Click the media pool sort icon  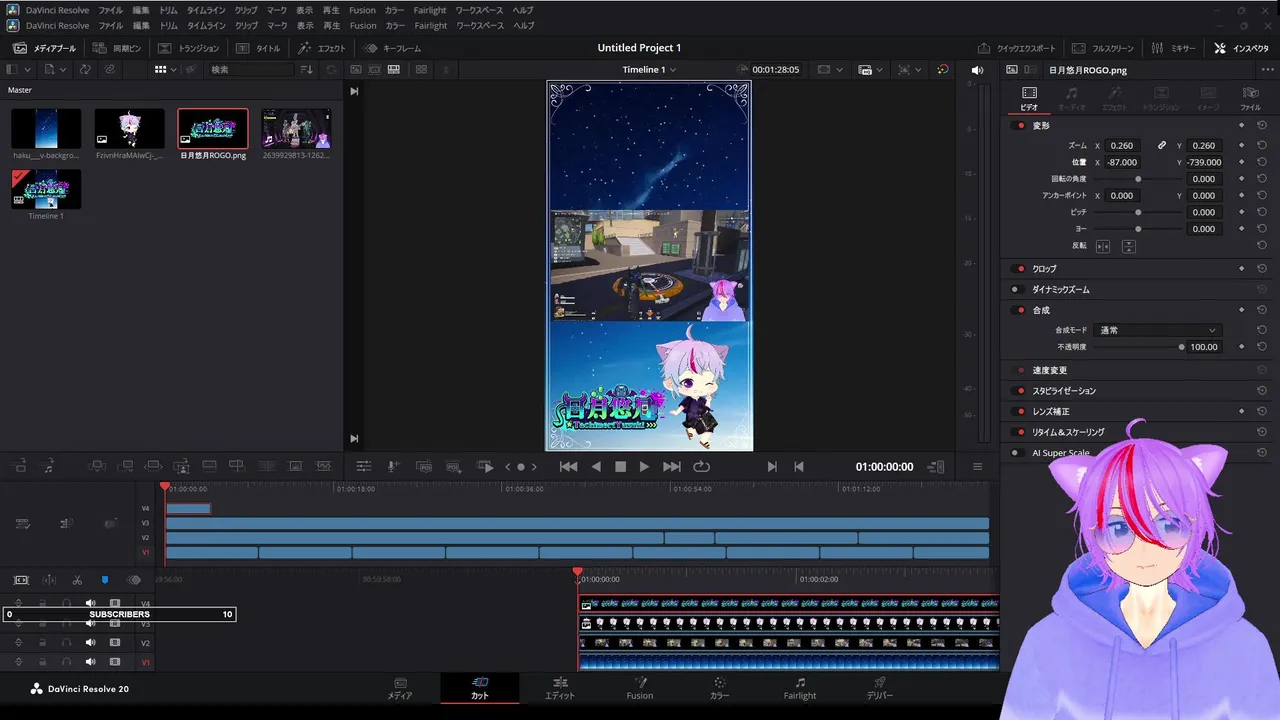(x=306, y=70)
